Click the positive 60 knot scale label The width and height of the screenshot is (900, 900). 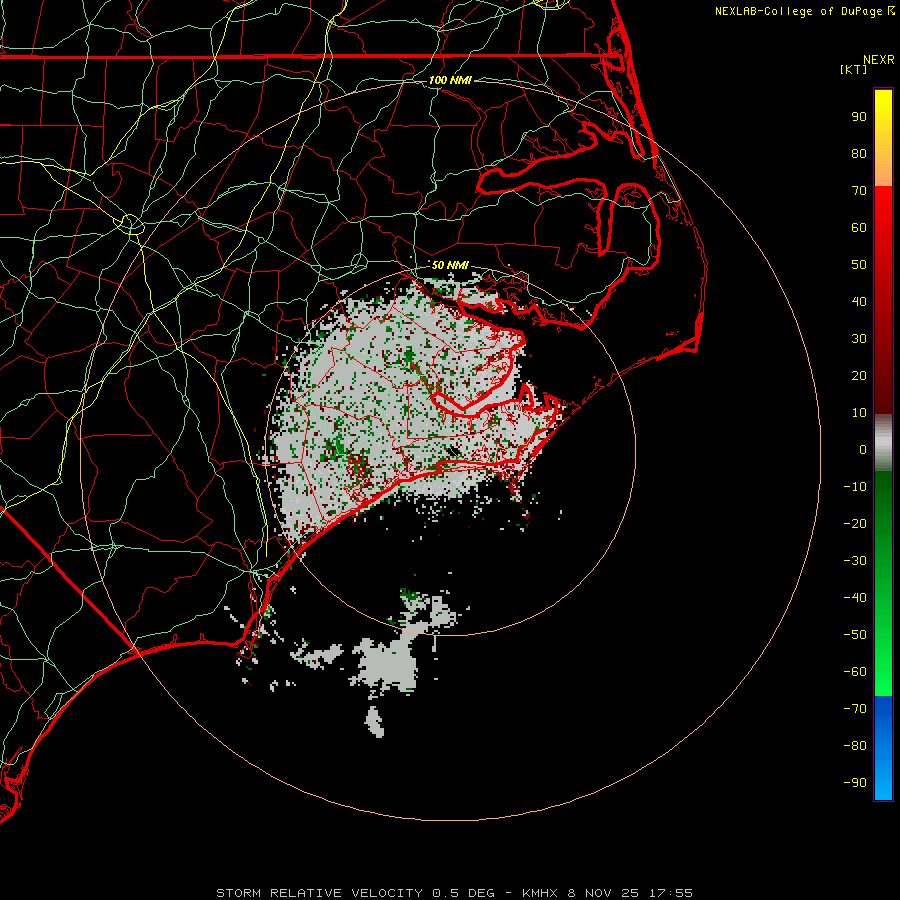[859, 227]
